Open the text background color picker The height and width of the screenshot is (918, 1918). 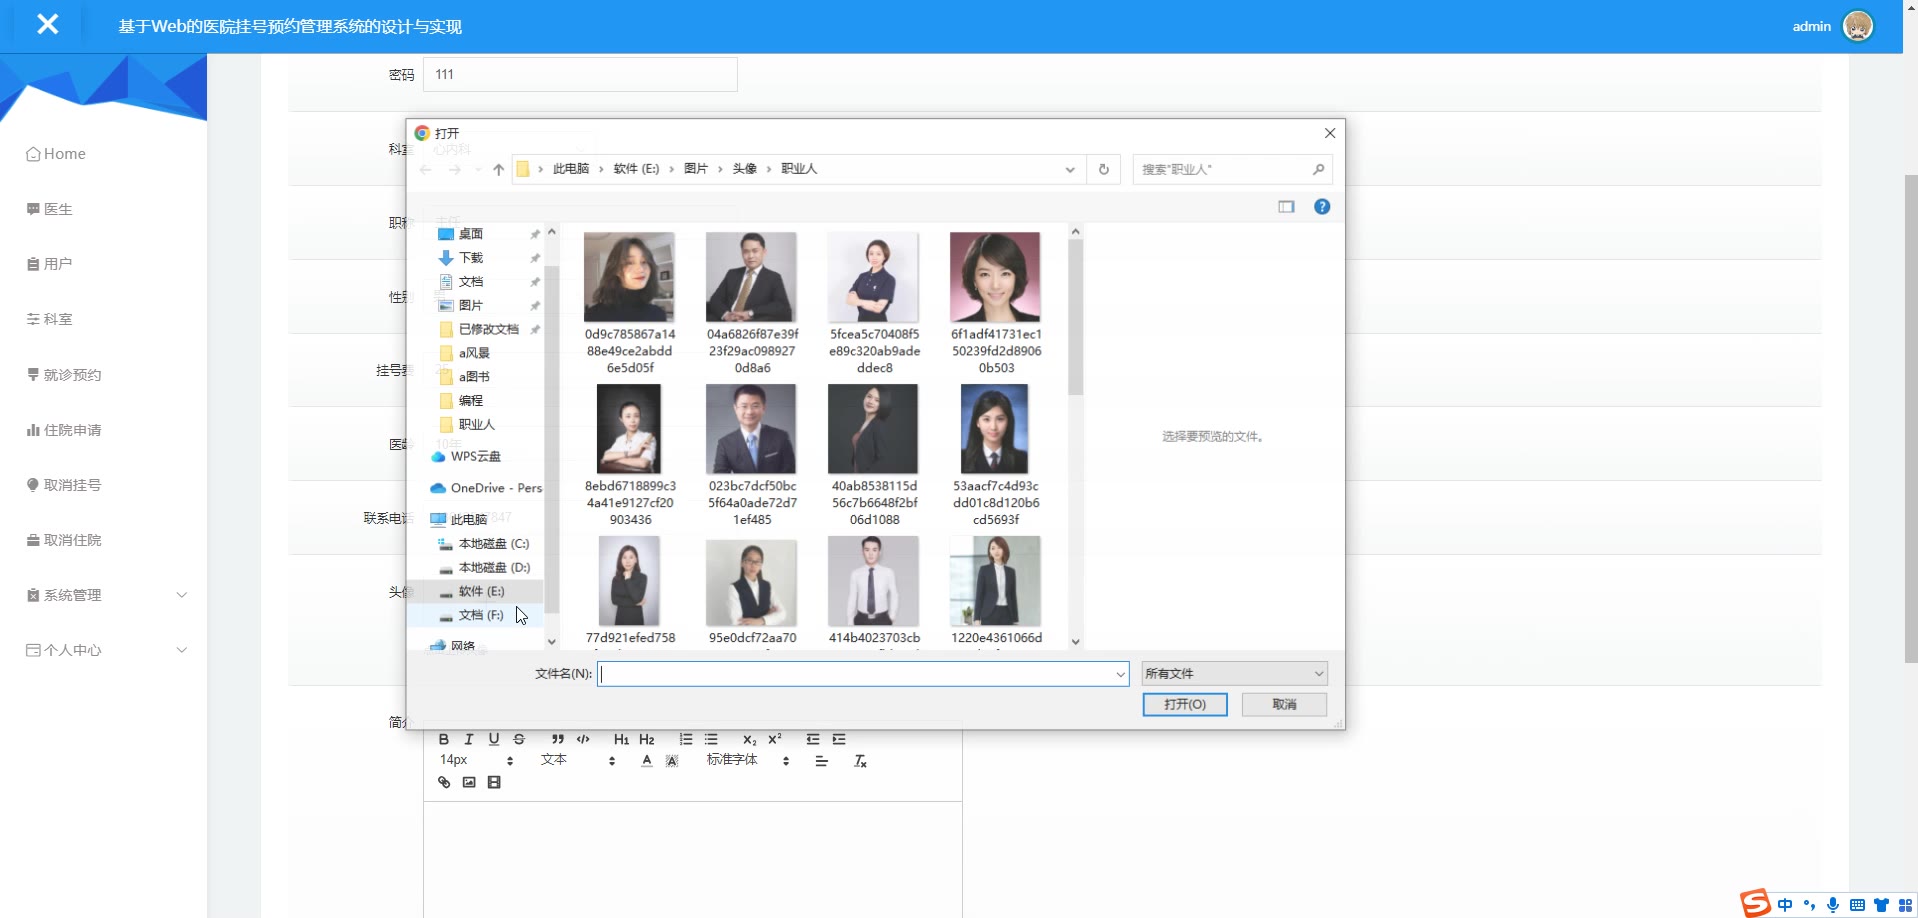click(x=672, y=761)
